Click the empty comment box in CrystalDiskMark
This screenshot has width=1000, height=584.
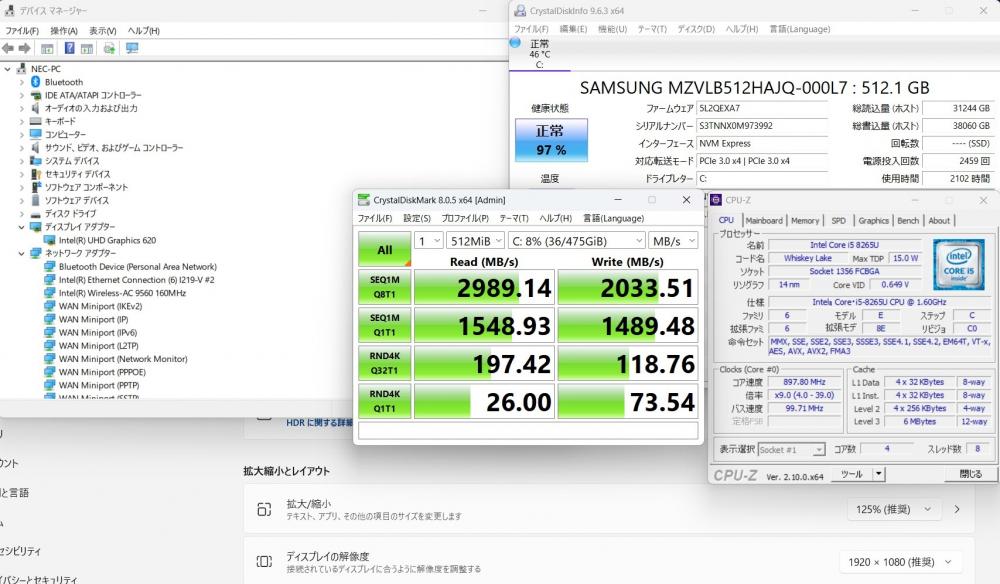point(528,431)
